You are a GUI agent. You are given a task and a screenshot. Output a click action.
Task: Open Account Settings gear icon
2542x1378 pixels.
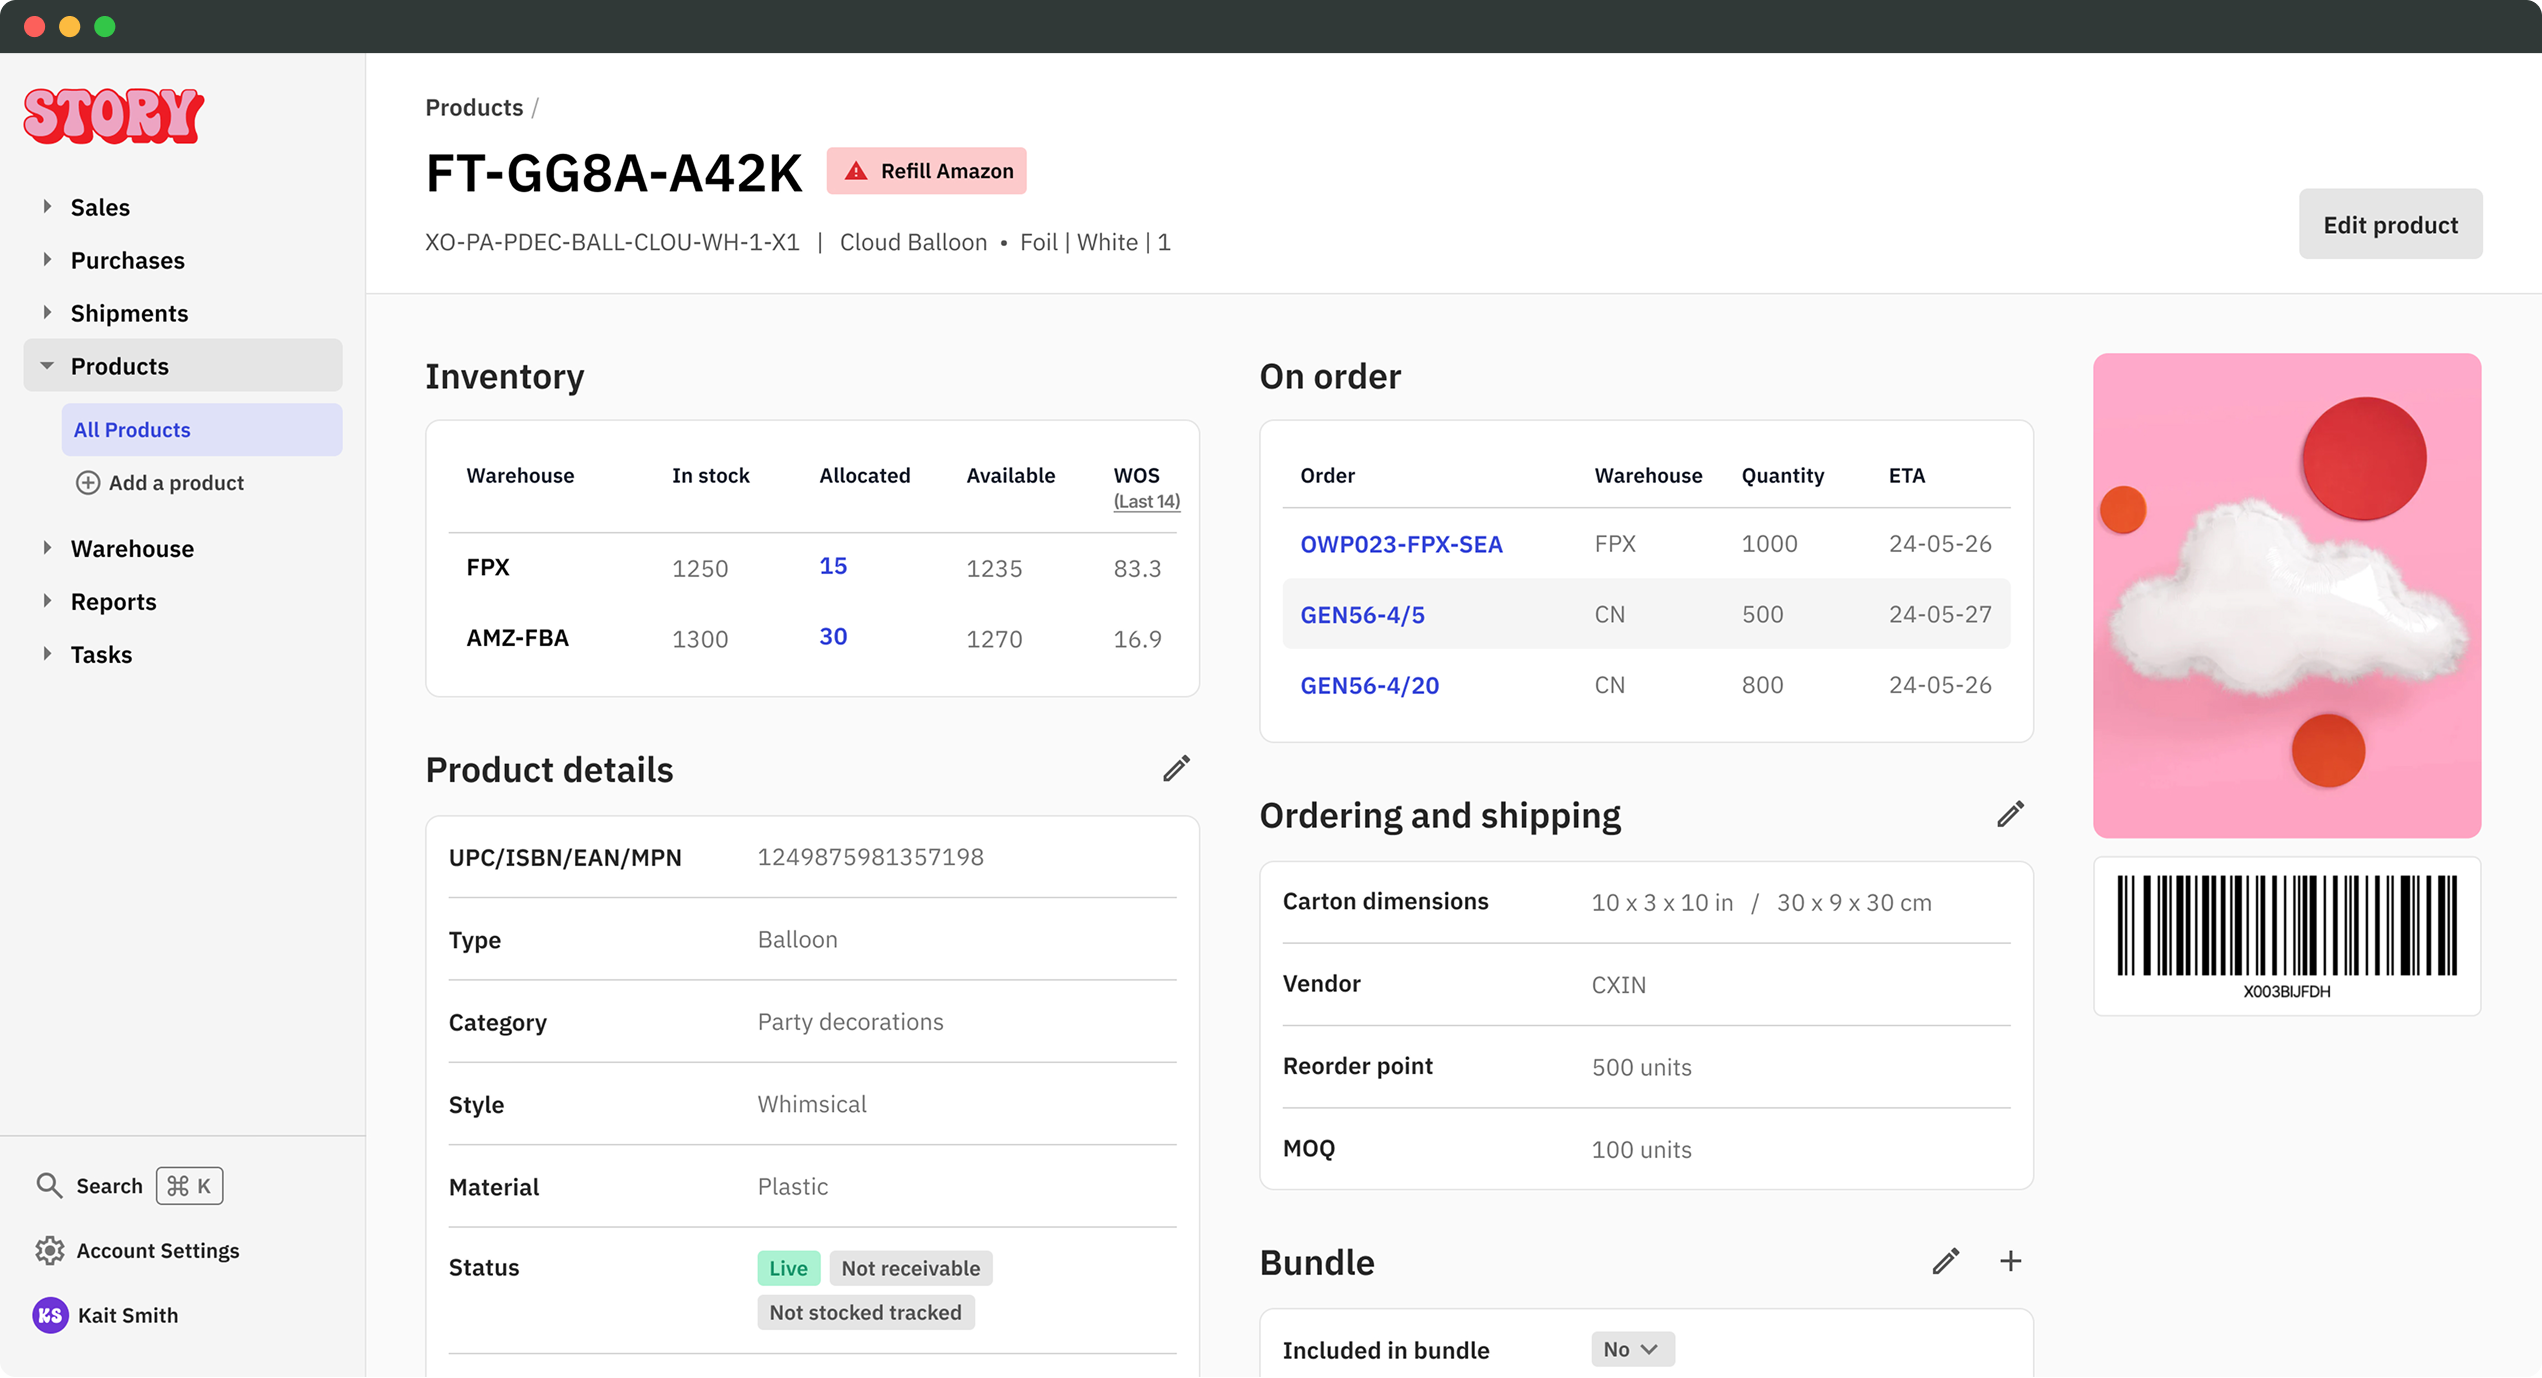tap(49, 1250)
